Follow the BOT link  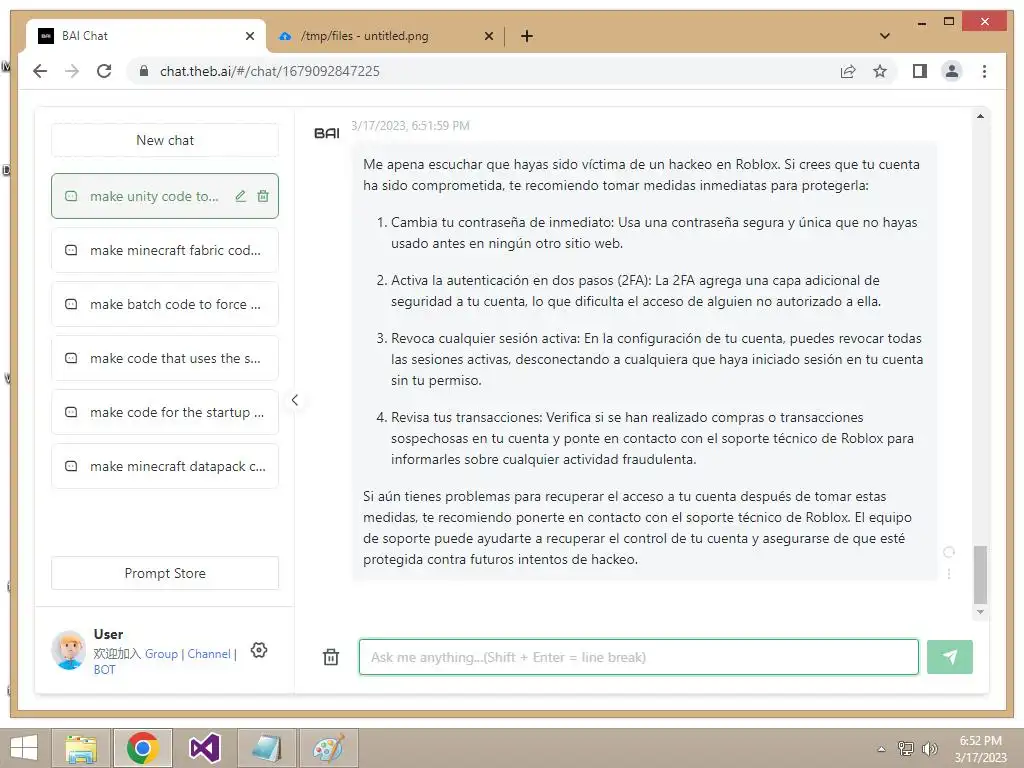click(x=104, y=669)
